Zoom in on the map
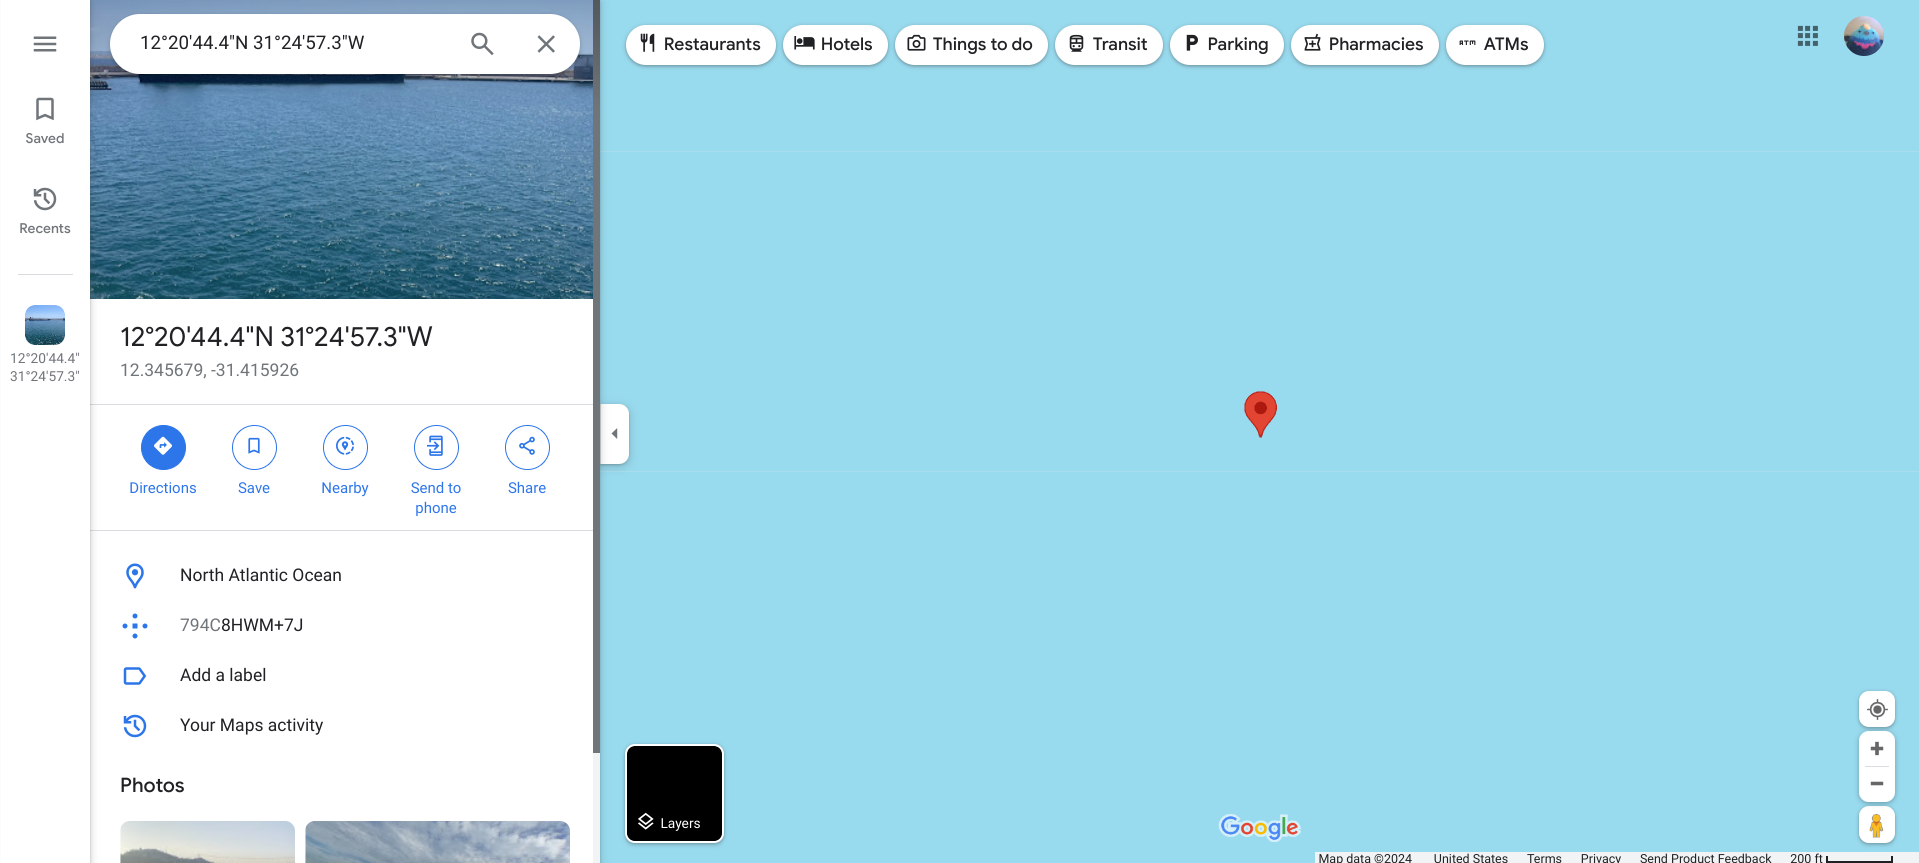The image size is (1919, 863). coord(1876,749)
